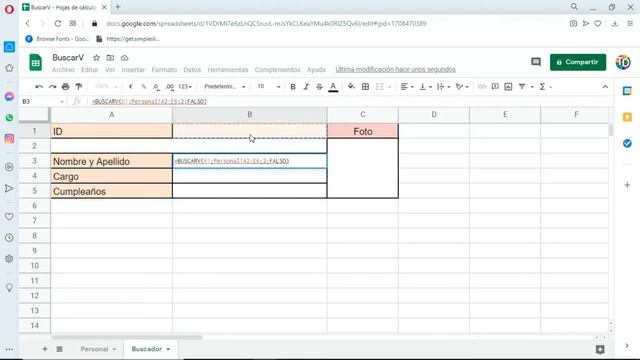This screenshot has width=640, height=360.
Task: Redo the last undone action
Action: tap(52, 87)
